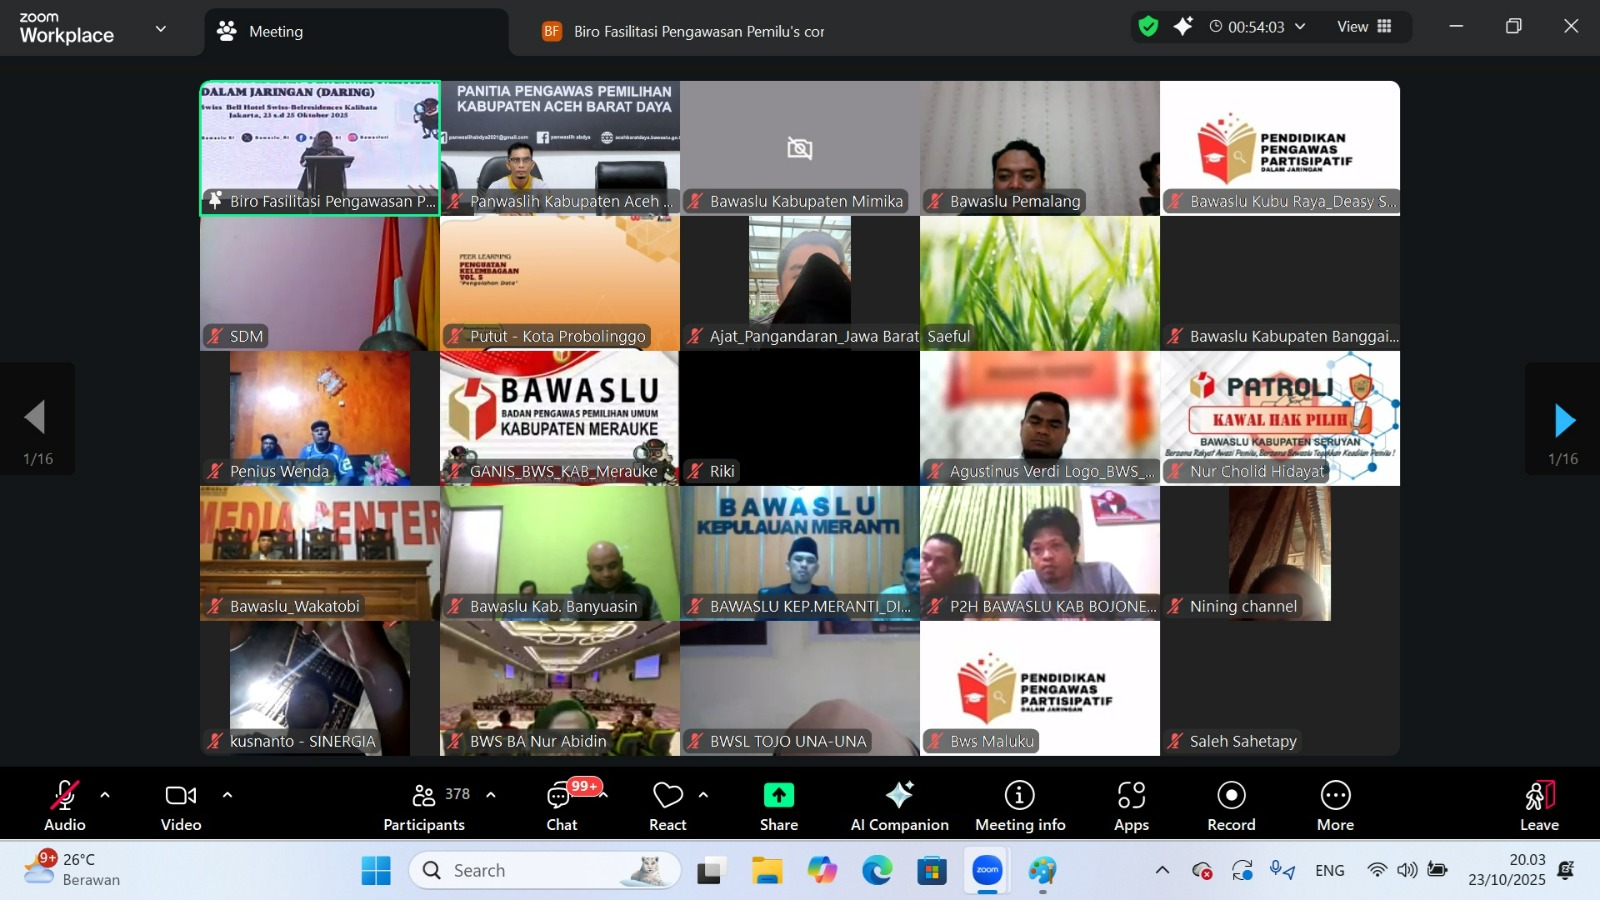Image resolution: width=1600 pixels, height=900 pixels.
Task: Open the More options menu
Action: click(x=1335, y=804)
